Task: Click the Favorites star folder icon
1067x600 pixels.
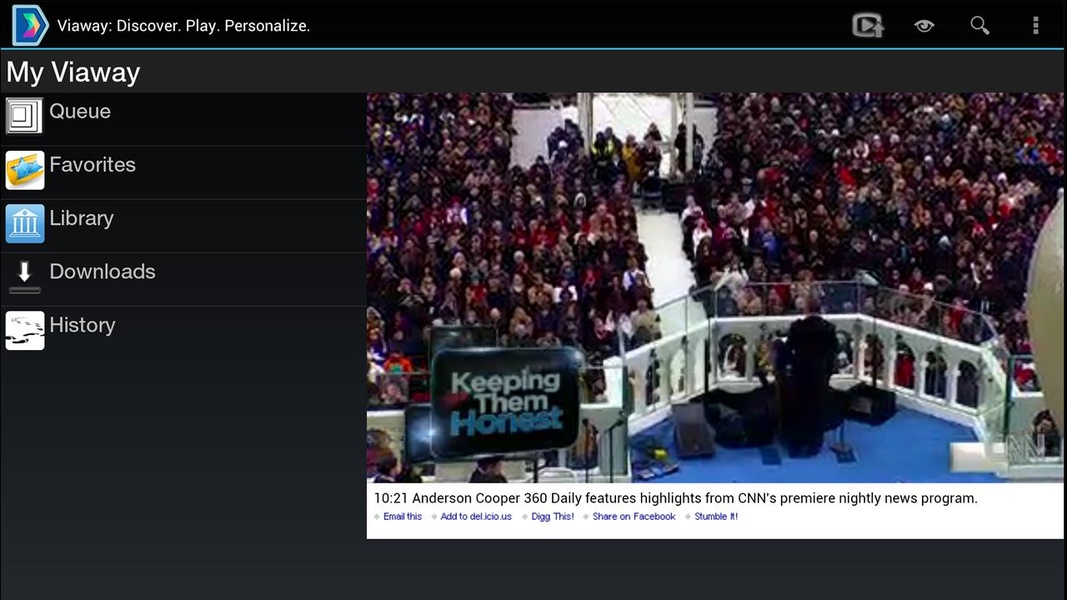Action: click(x=24, y=169)
